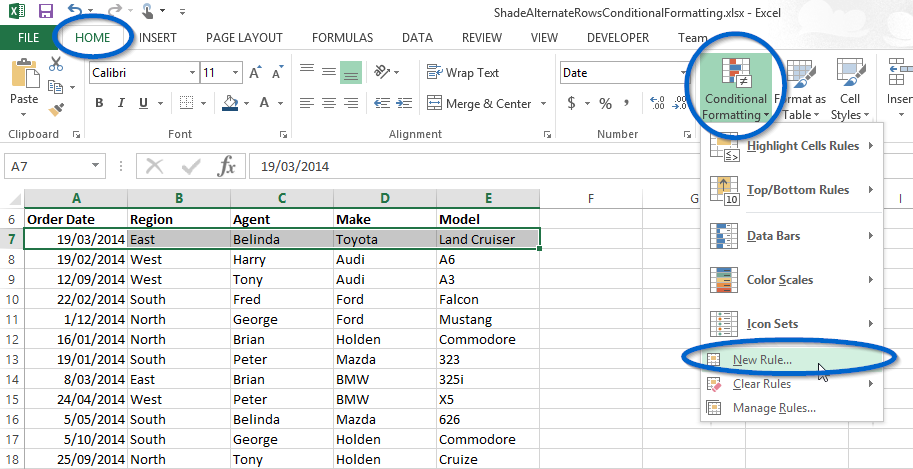Click the Touch/Mouse mode hand icon

(x=147, y=10)
